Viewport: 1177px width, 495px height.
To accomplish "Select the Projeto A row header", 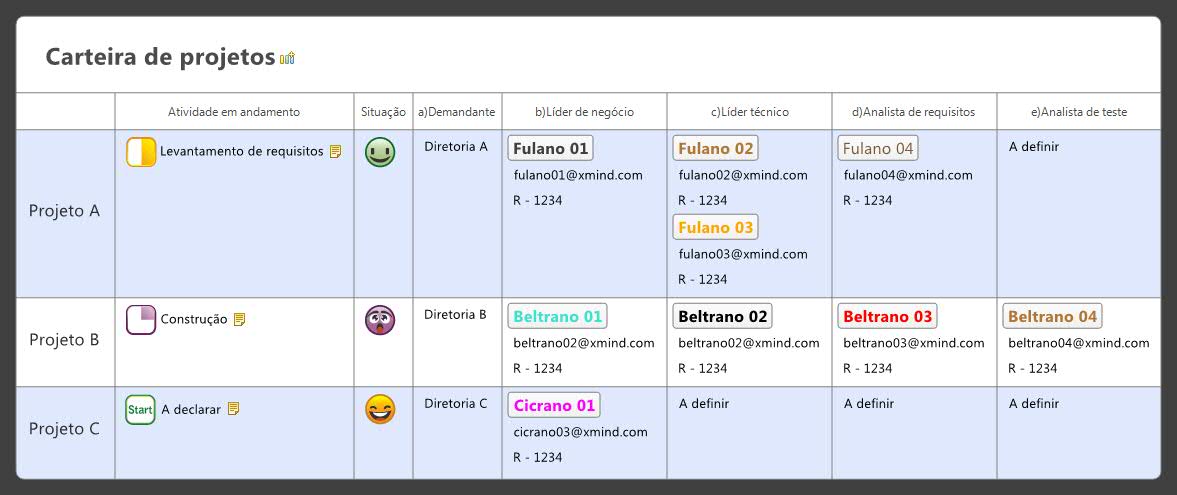I will coord(65,212).
